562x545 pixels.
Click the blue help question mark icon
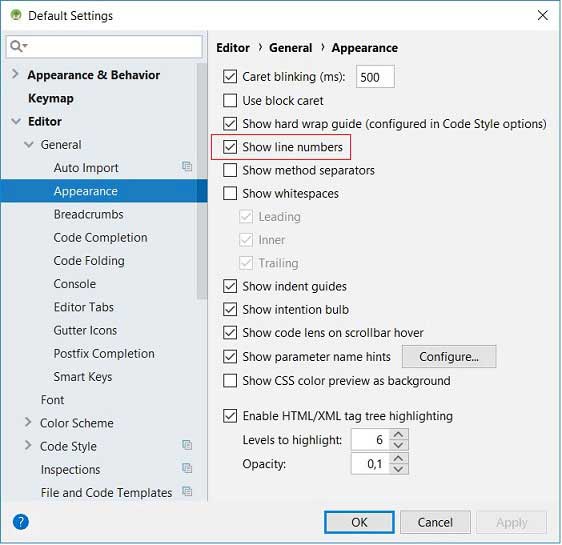(x=21, y=522)
